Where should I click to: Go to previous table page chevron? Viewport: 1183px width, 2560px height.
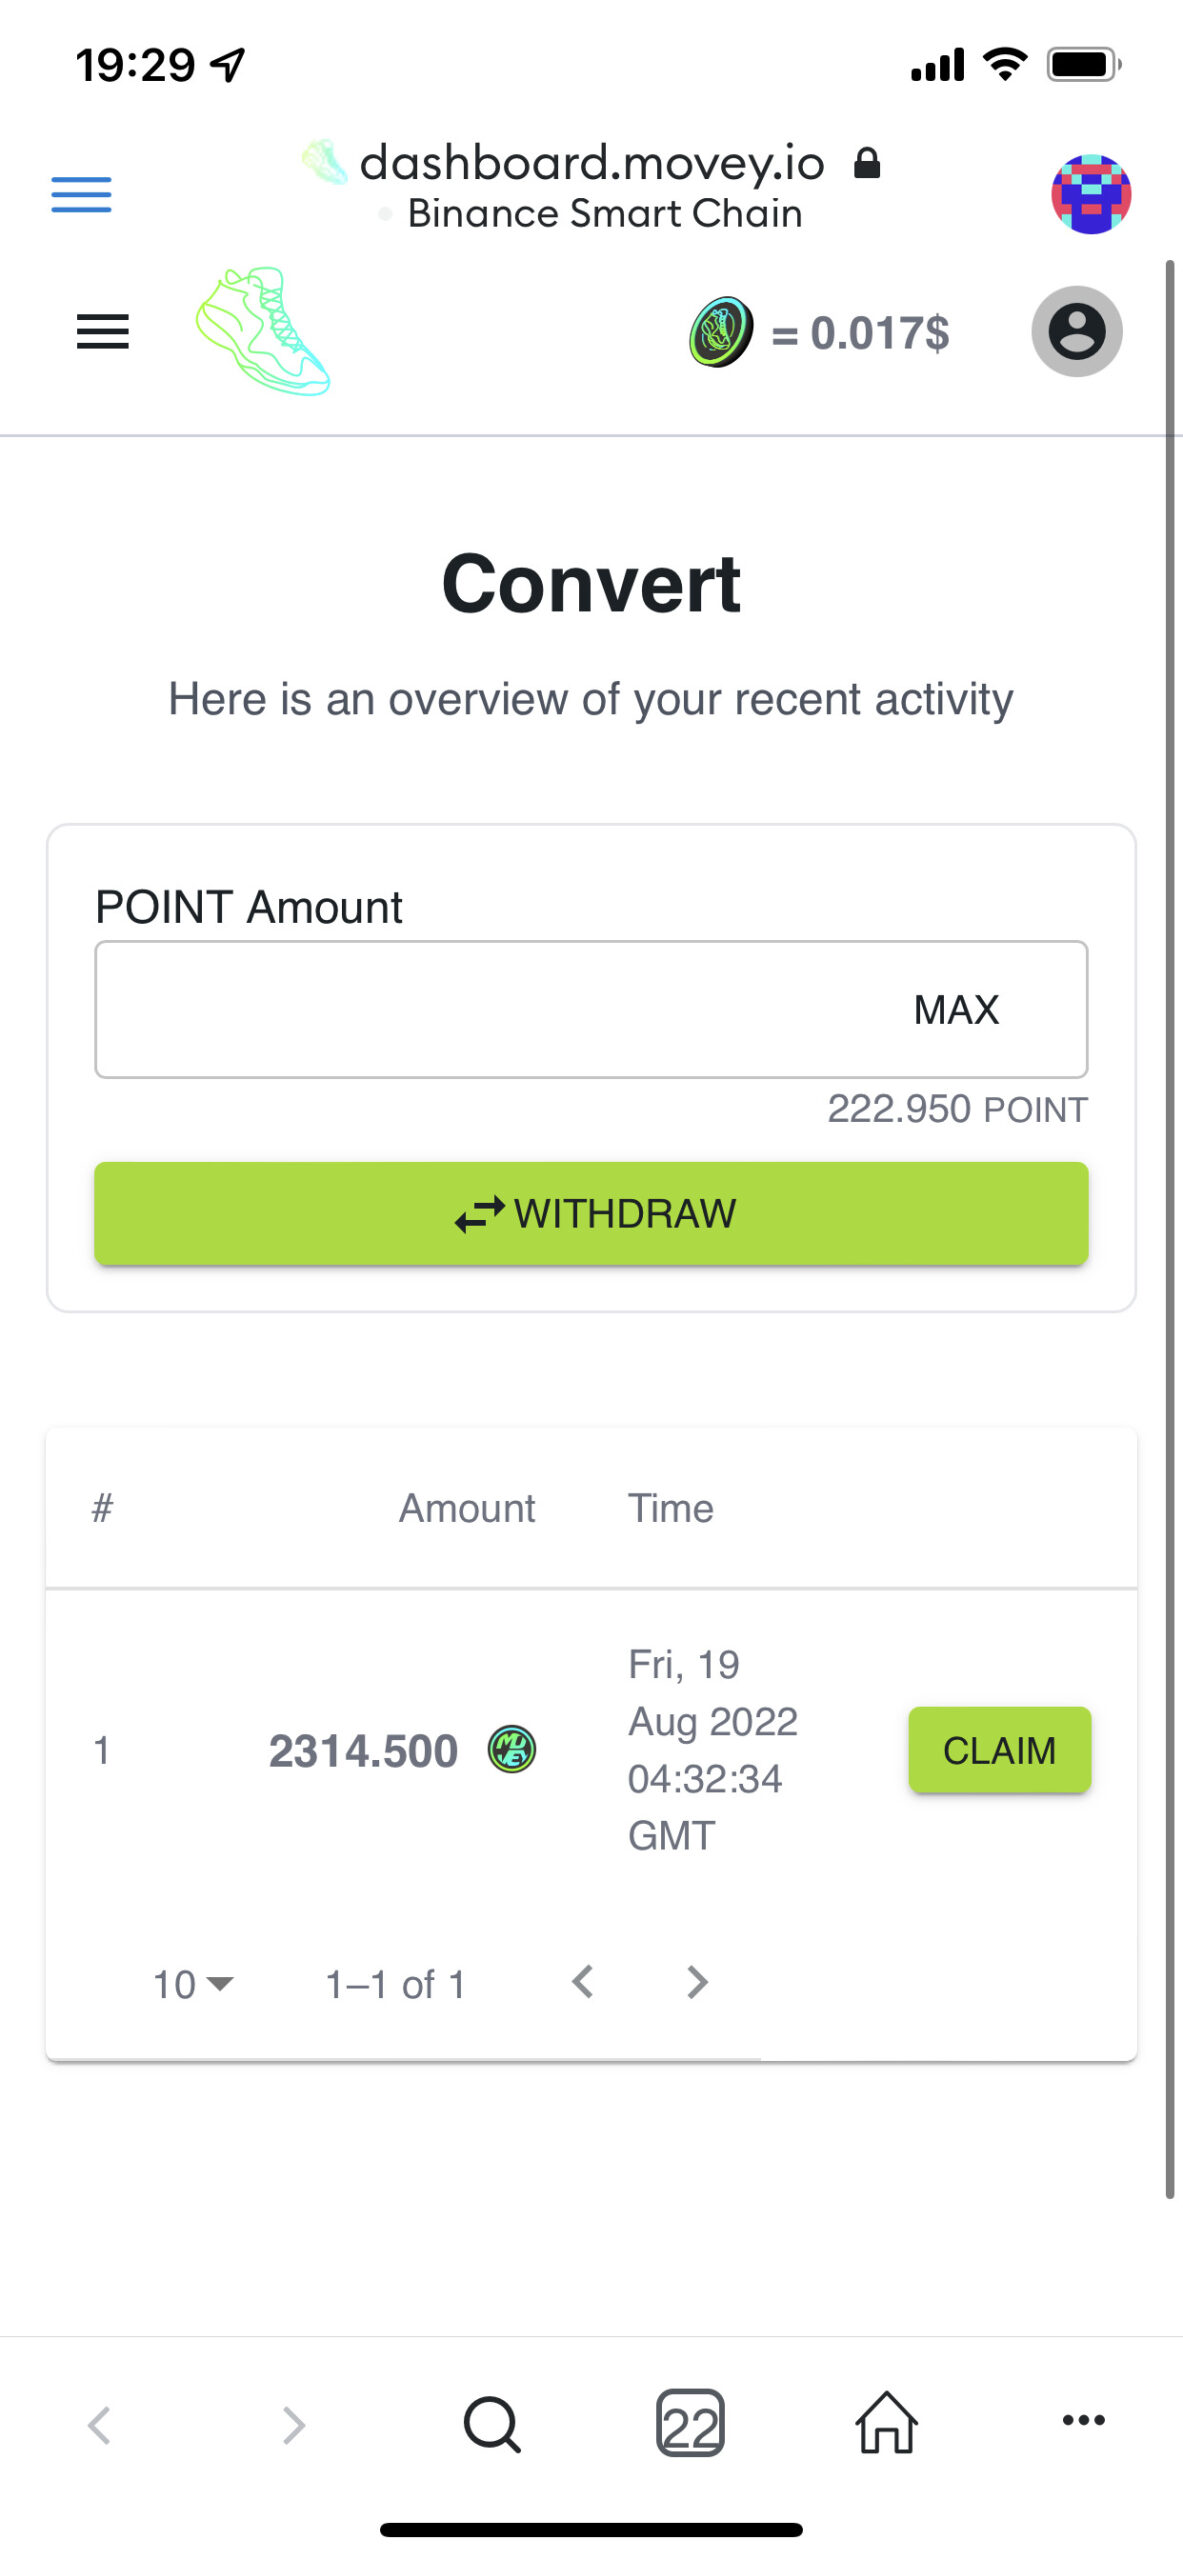click(583, 1982)
